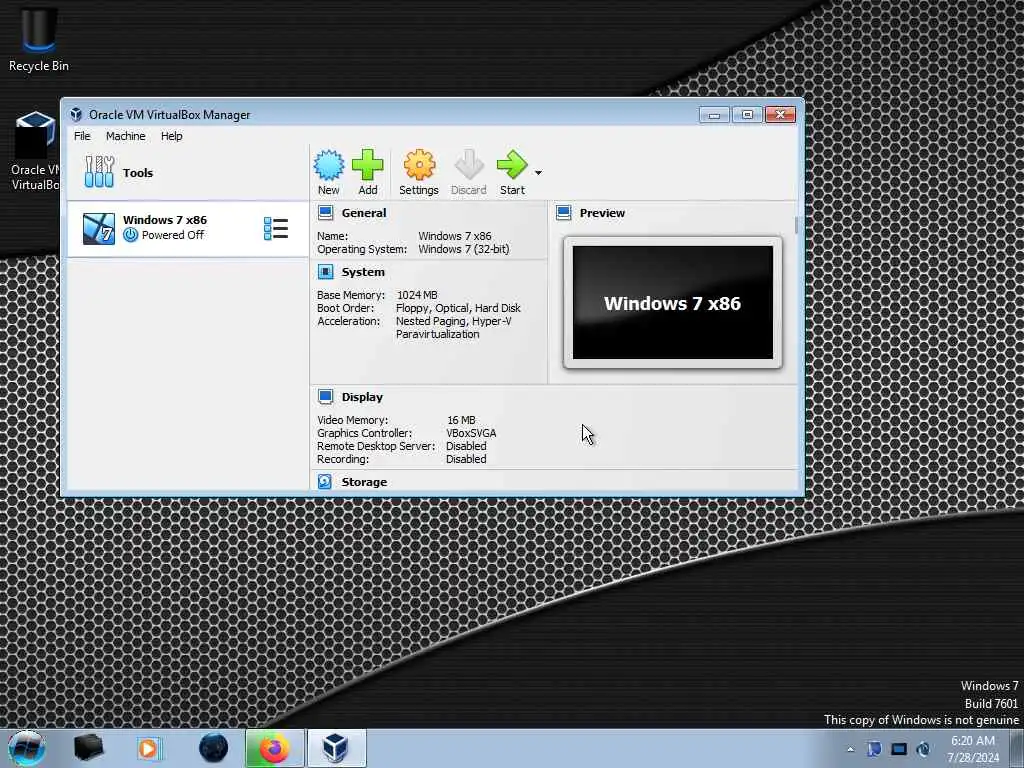1024x768 pixels.
Task: Click the Action Center flag tray icon
Action: (x=874, y=749)
